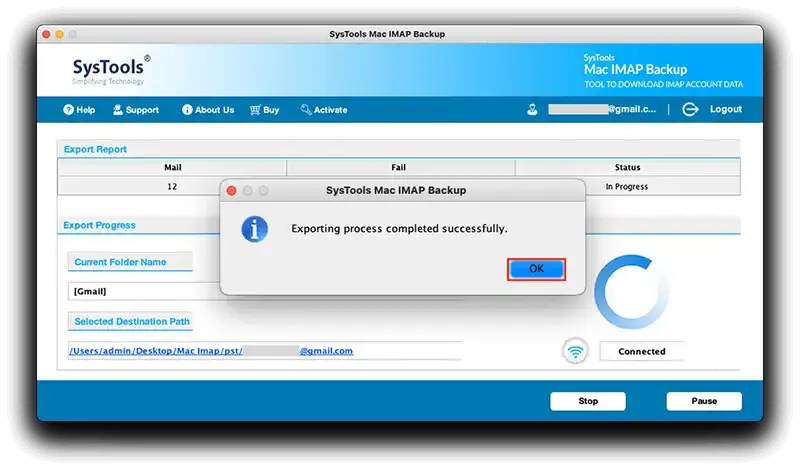800x470 pixels.
Task: Click the Support person icon
Action: (x=118, y=110)
